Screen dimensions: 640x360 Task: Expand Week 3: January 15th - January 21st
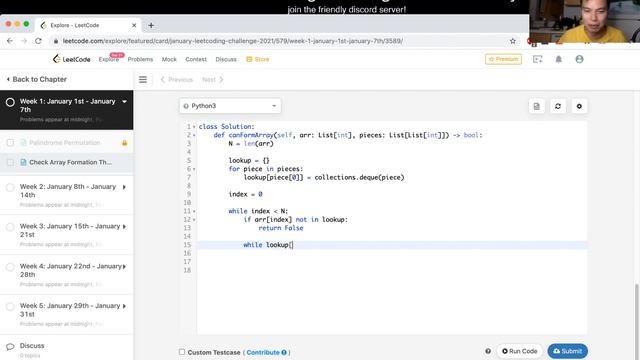coord(124,227)
